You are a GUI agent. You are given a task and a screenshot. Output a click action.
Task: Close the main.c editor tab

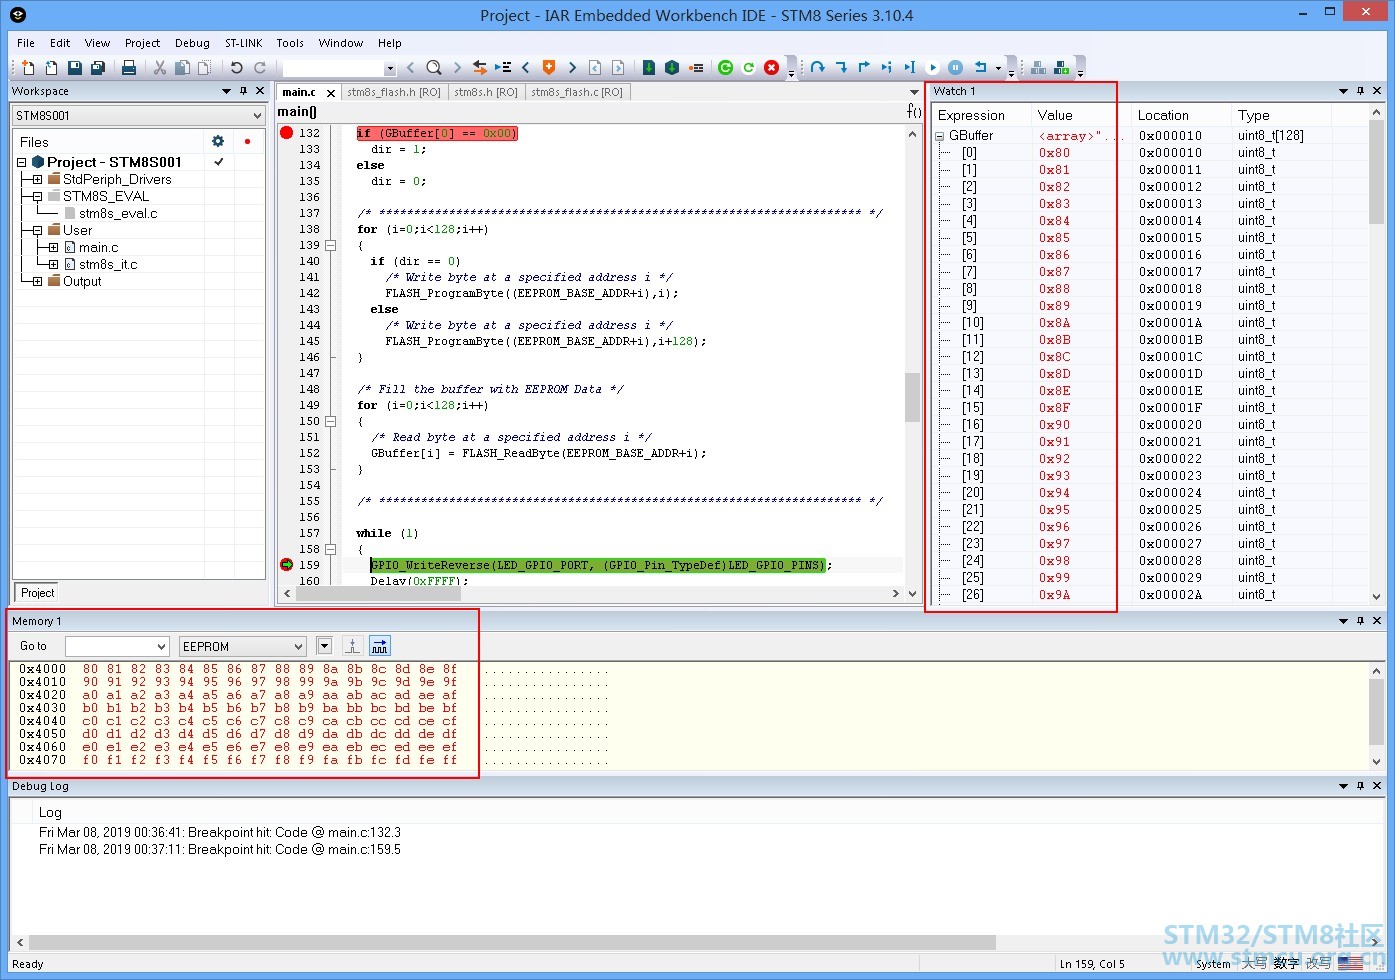[331, 93]
